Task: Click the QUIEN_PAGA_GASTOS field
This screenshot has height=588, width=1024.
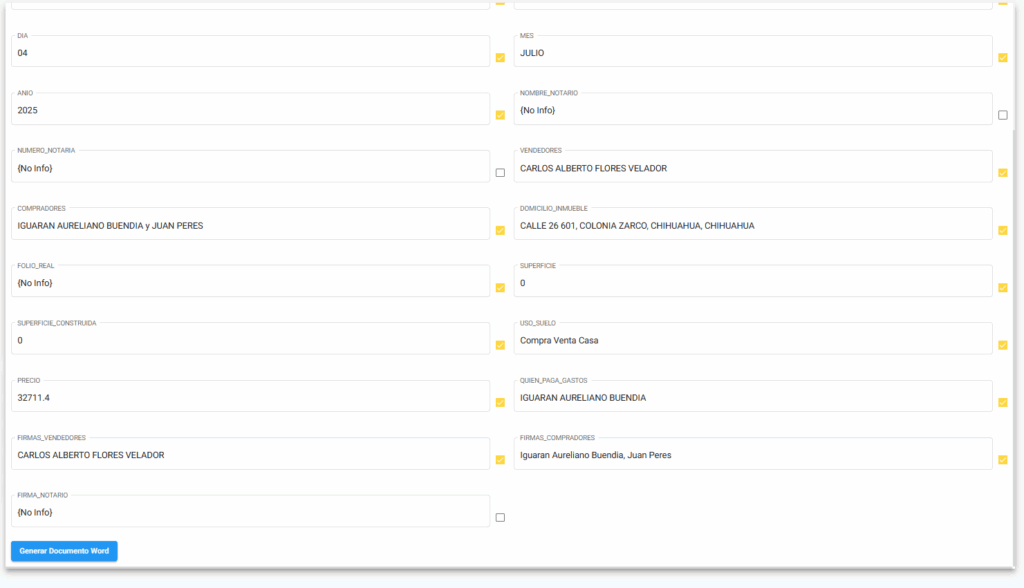Action: point(752,397)
